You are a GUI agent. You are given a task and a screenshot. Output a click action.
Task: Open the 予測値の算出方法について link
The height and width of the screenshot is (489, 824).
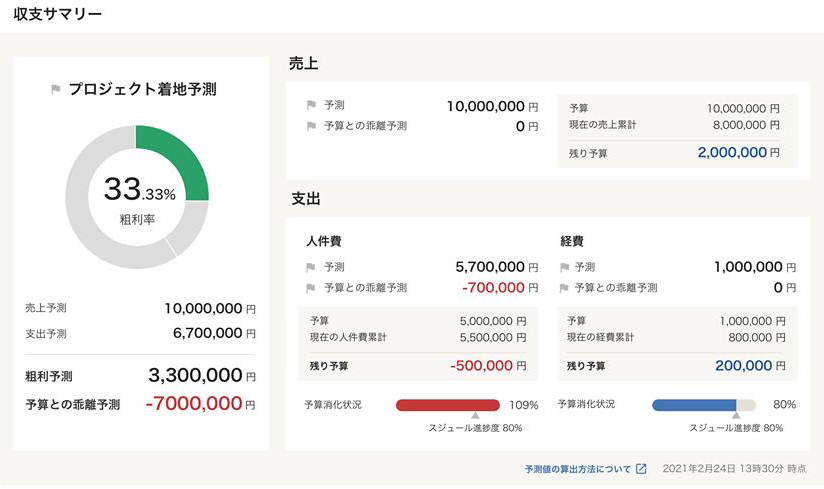(577, 469)
